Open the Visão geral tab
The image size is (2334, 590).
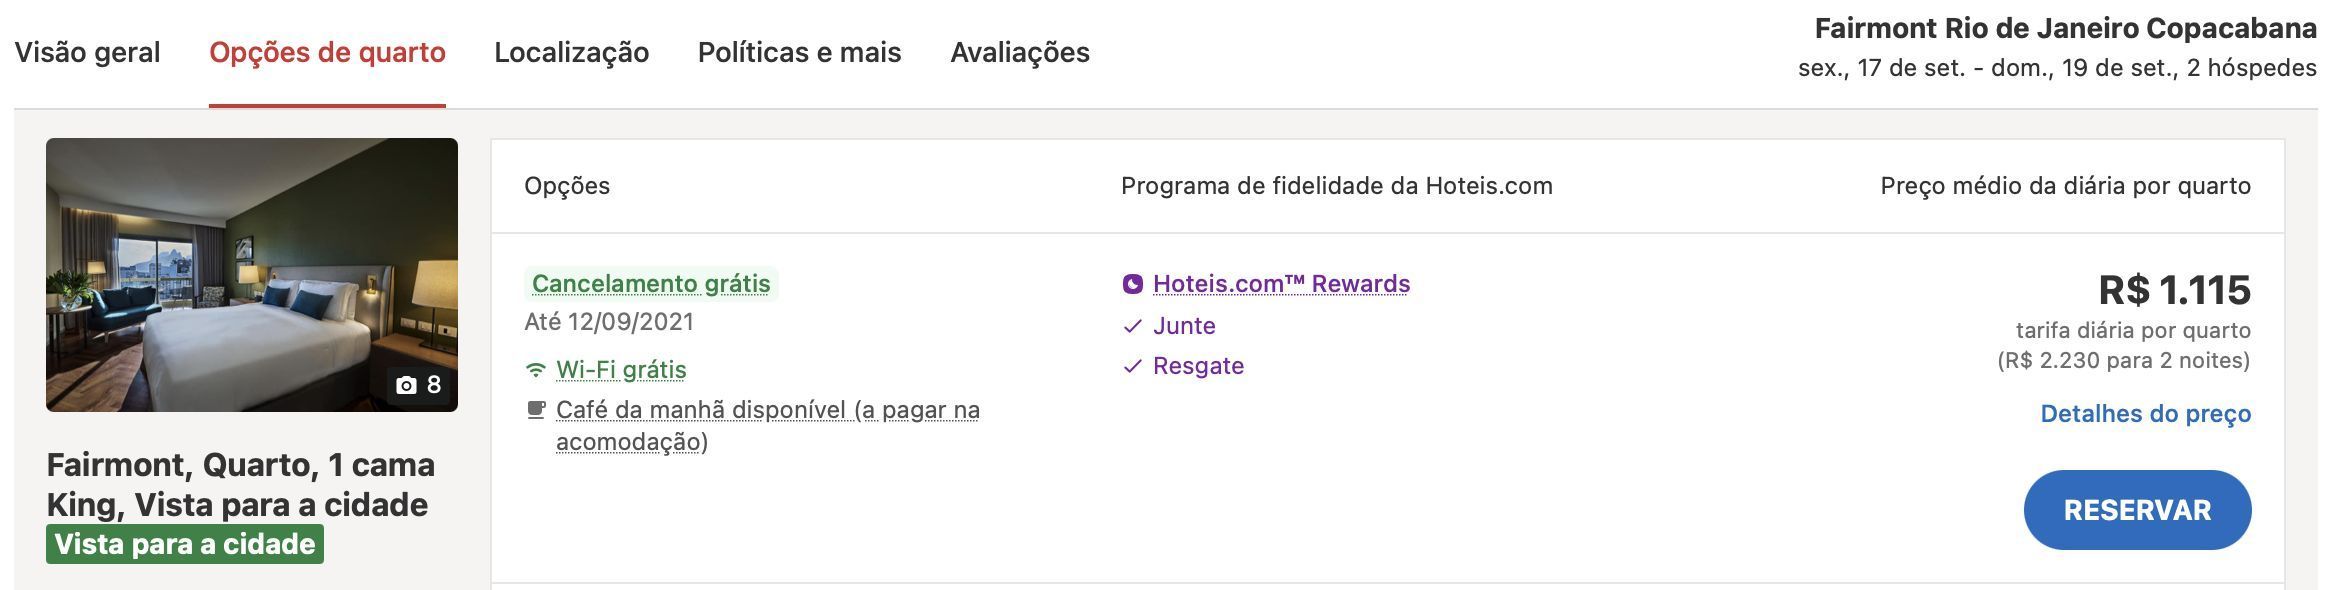[87, 52]
